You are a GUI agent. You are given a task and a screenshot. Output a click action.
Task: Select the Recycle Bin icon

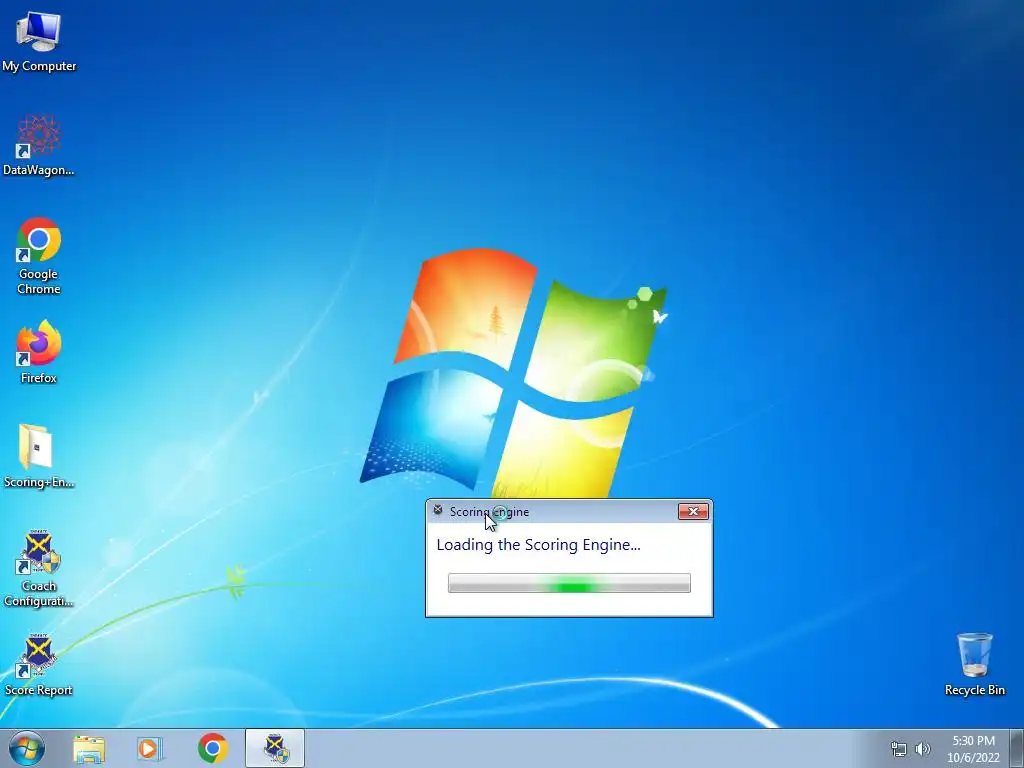[974, 664]
